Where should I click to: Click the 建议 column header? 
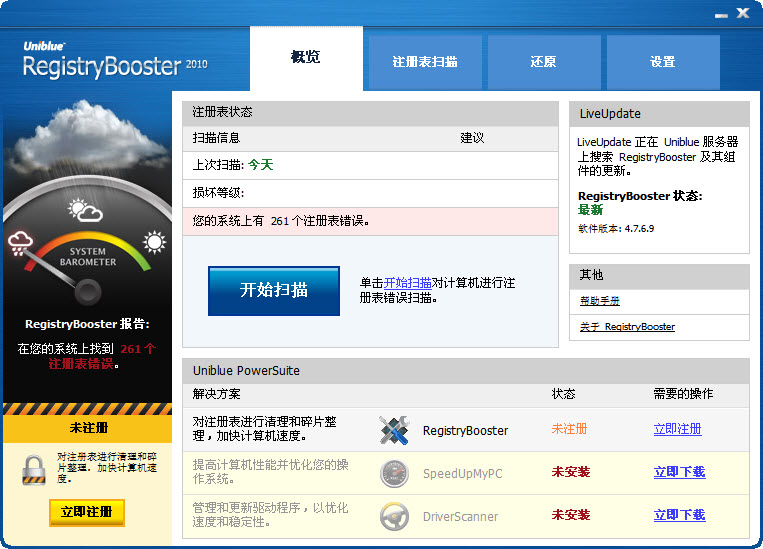point(472,138)
